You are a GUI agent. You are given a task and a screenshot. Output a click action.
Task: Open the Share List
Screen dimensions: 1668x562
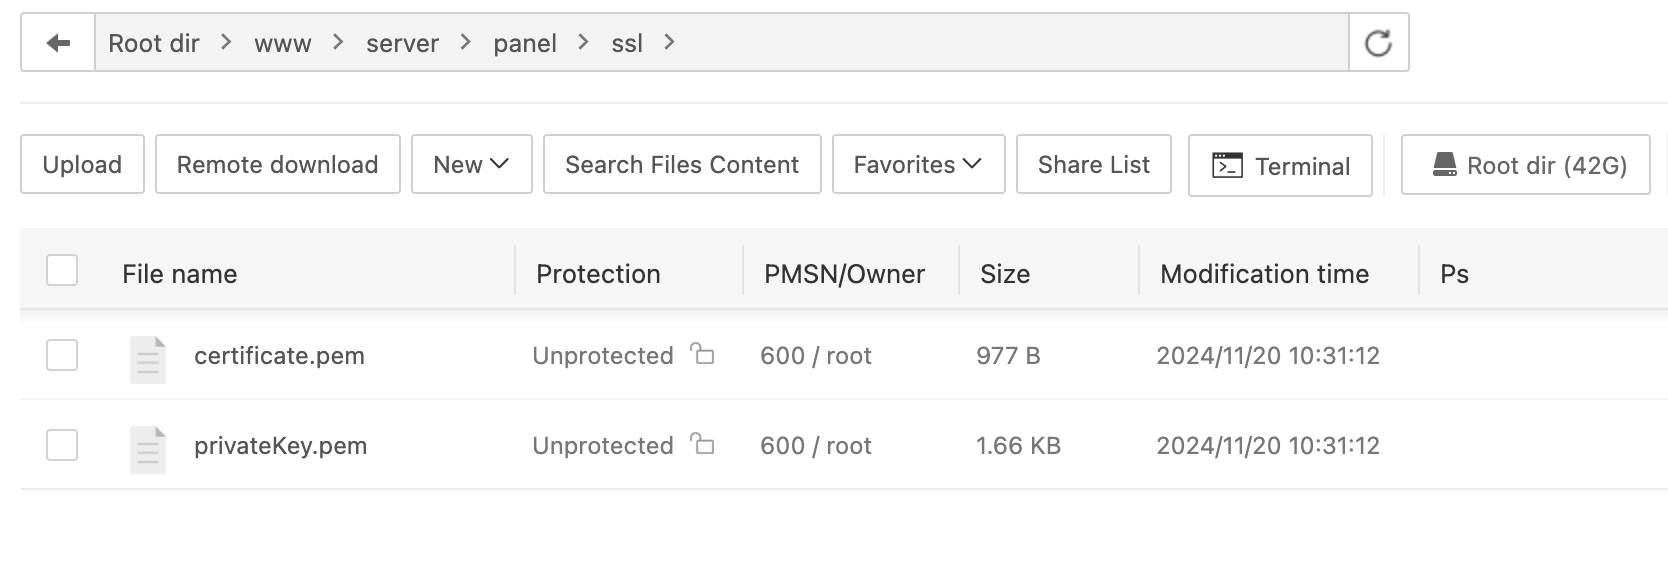click(x=1093, y=165)
